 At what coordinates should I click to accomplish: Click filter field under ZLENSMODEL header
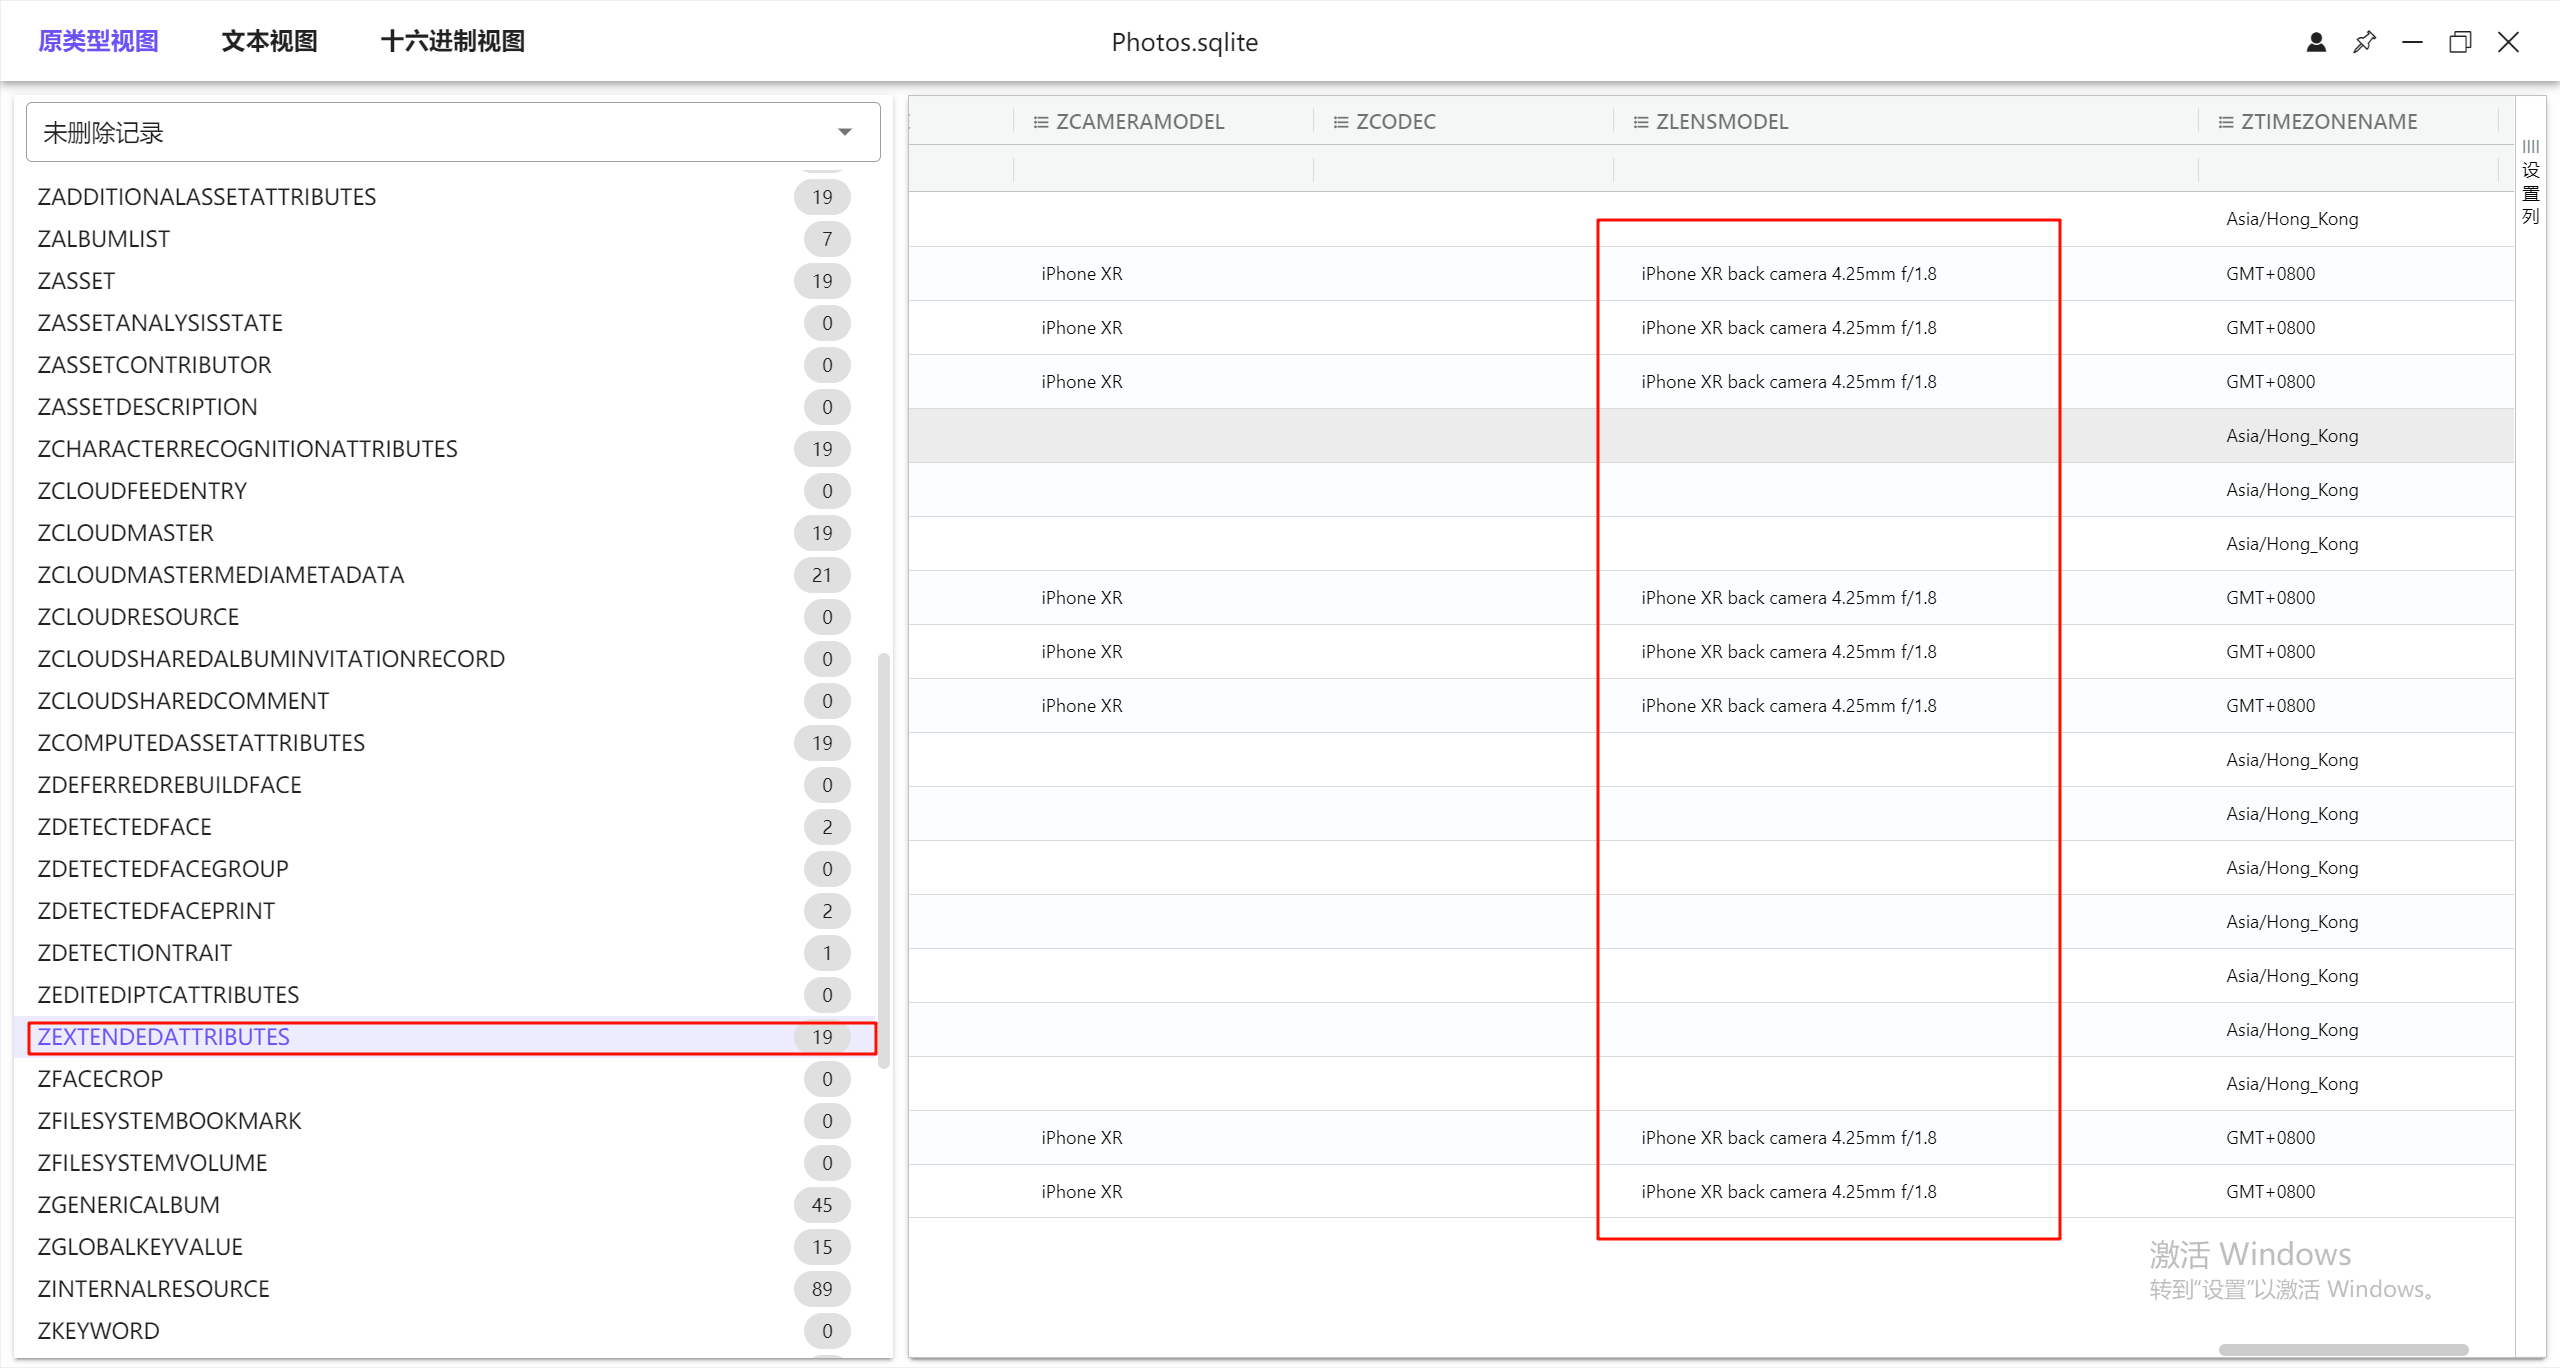coord(1904,168)
